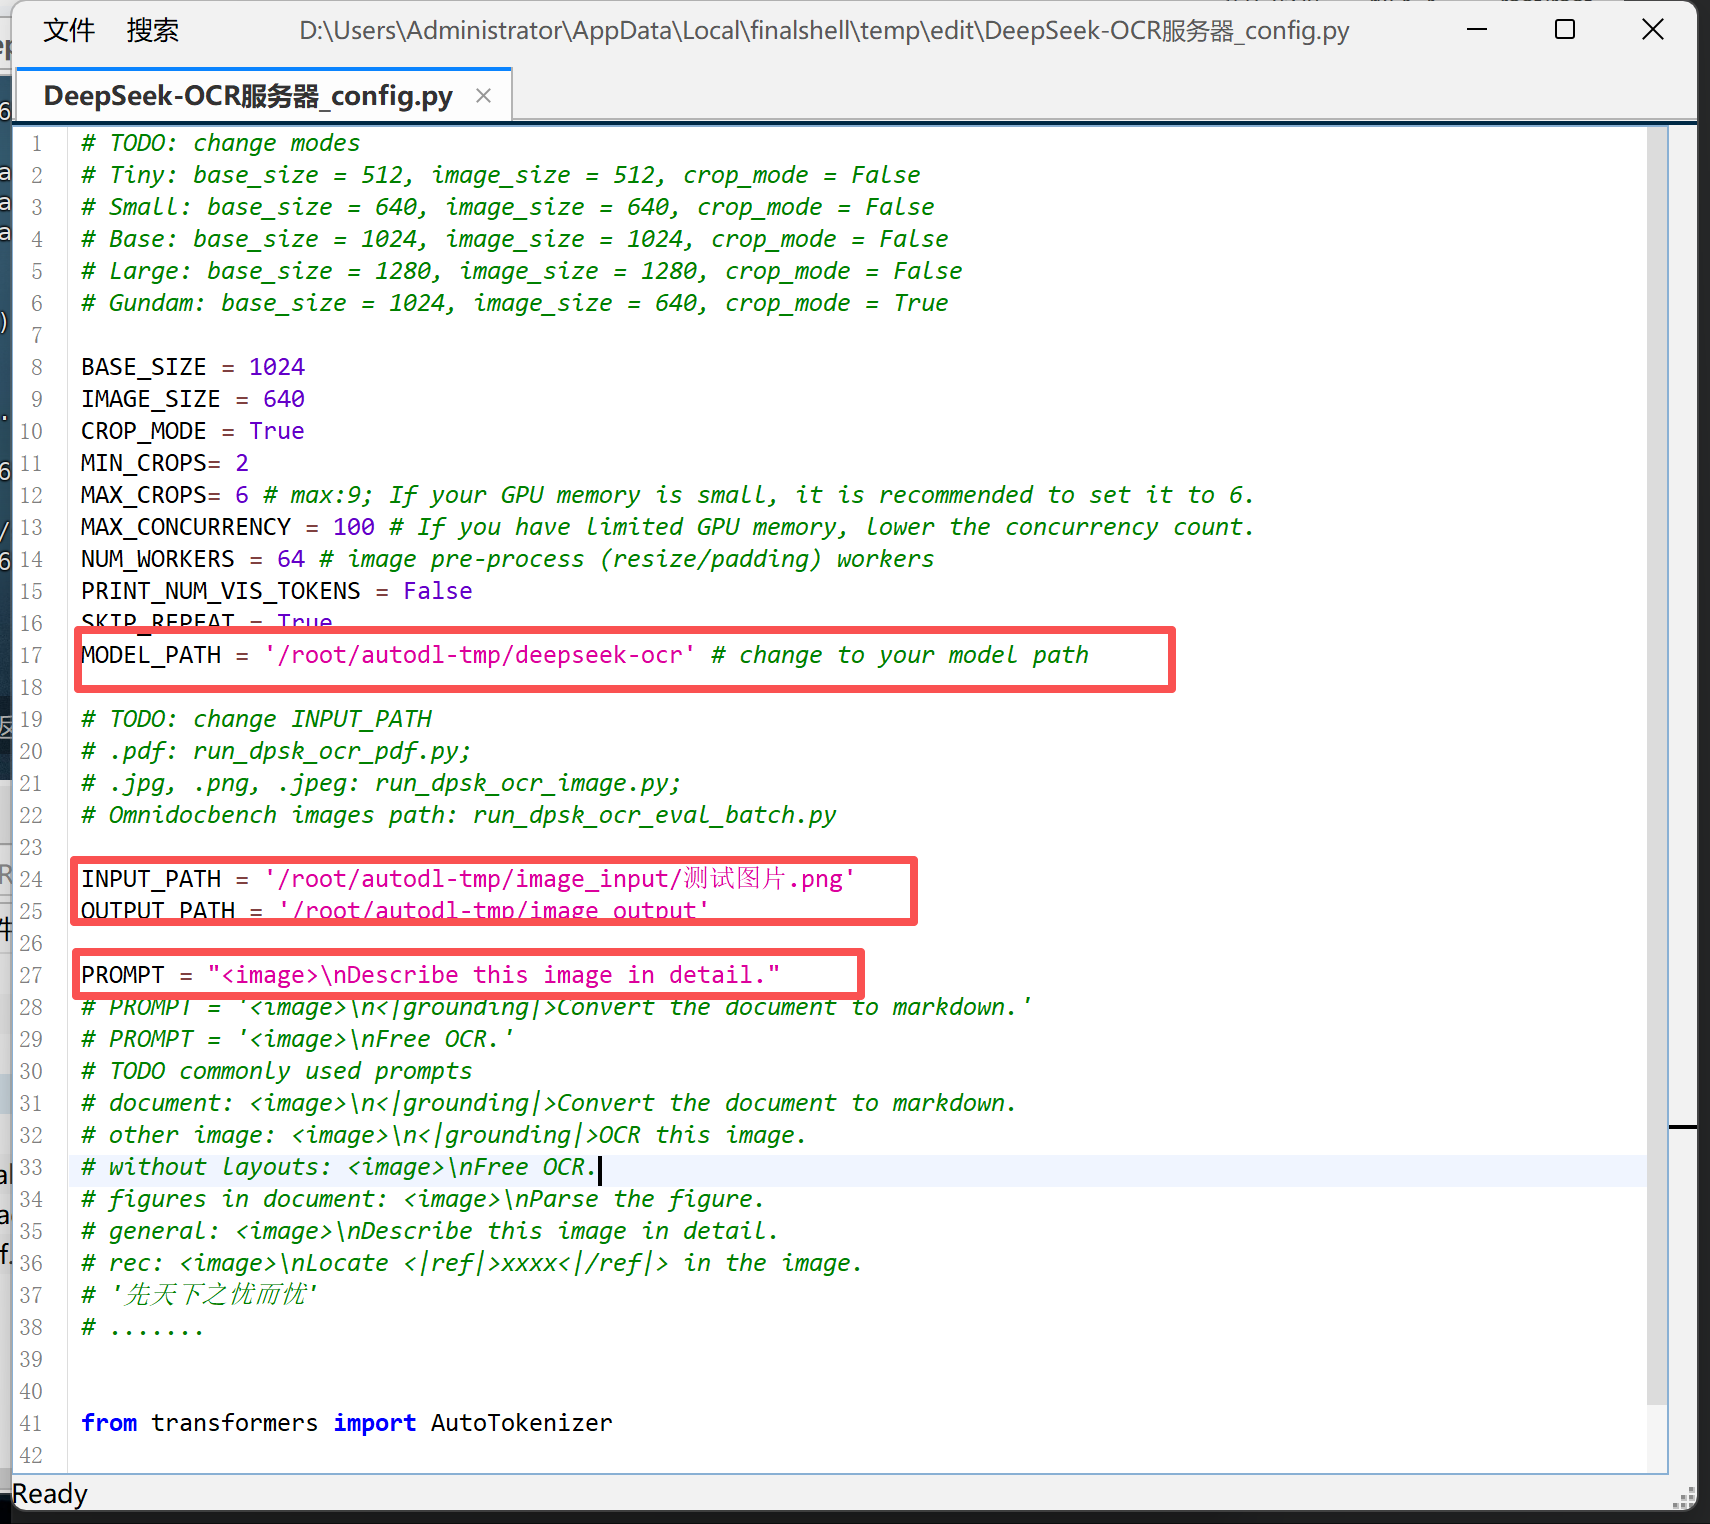Click the '# Base: base_size = 1024' comment
The image size is (1710, 1524).
click(x=515, y=239)
